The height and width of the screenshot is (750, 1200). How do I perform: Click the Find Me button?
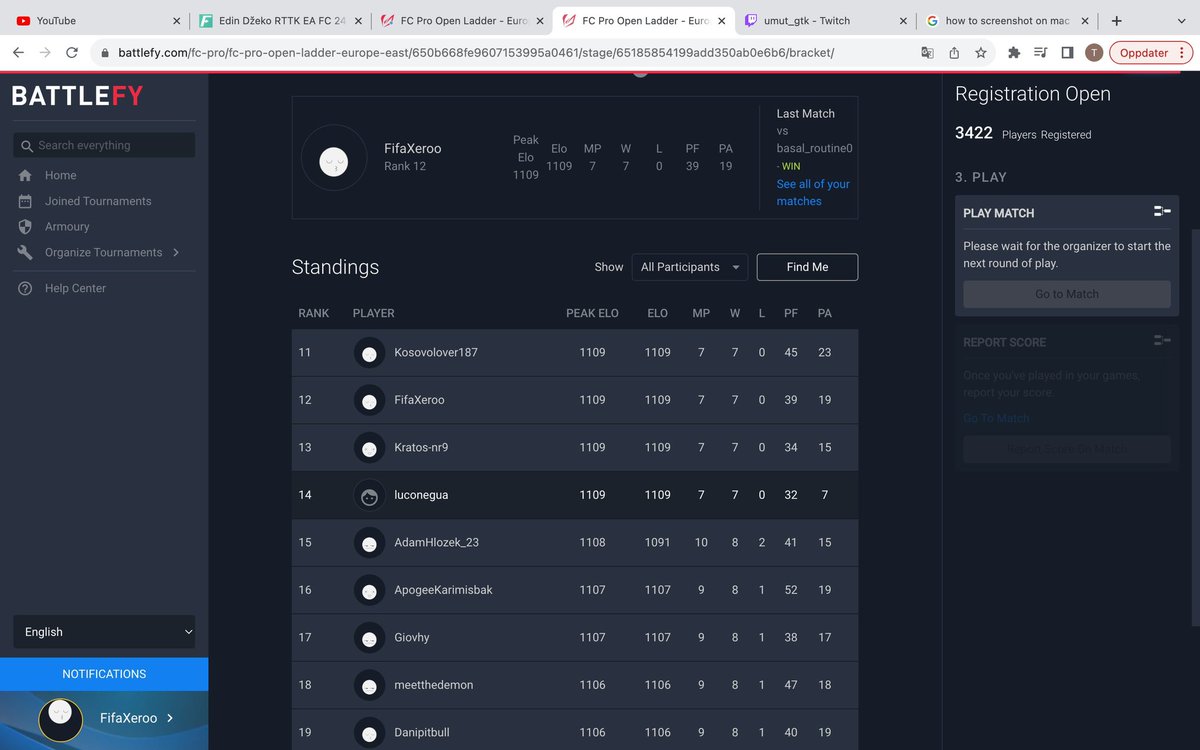807,267
